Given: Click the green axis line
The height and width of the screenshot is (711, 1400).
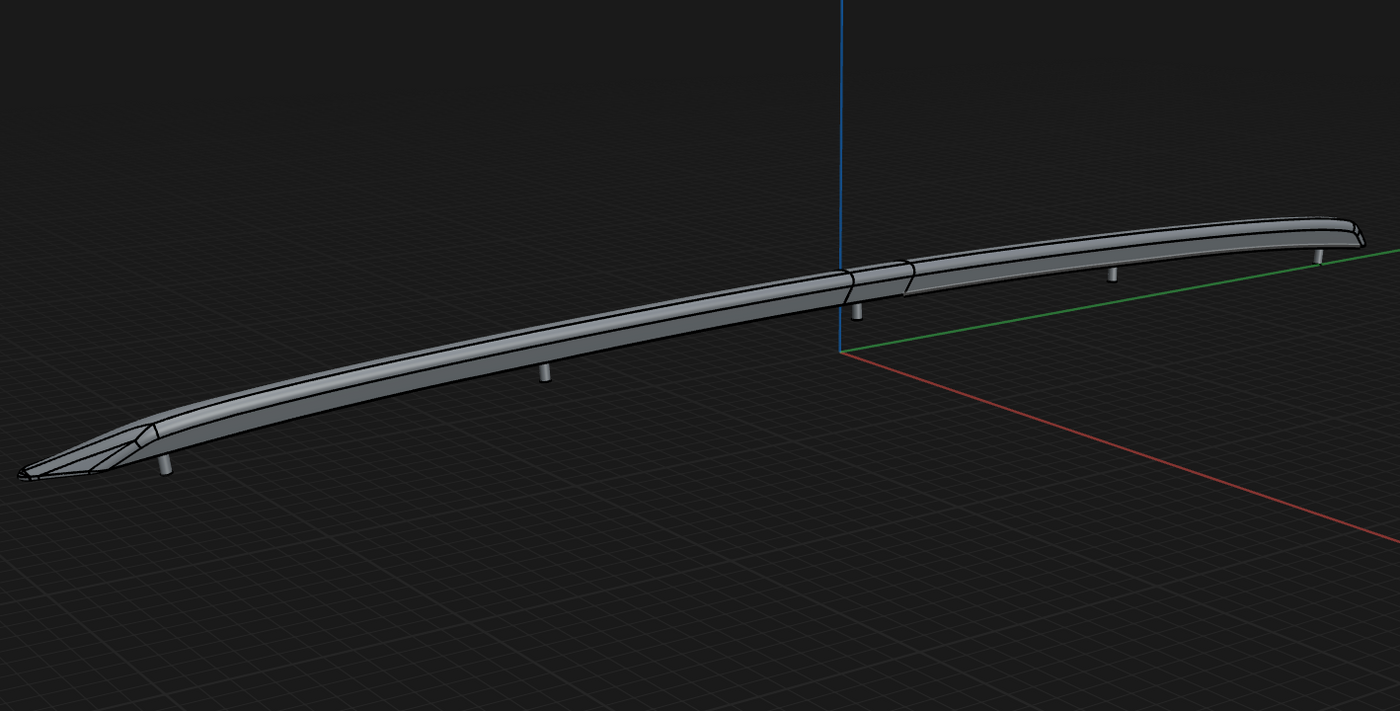Looking at the screenshot, I should [x=1120, y=300].
